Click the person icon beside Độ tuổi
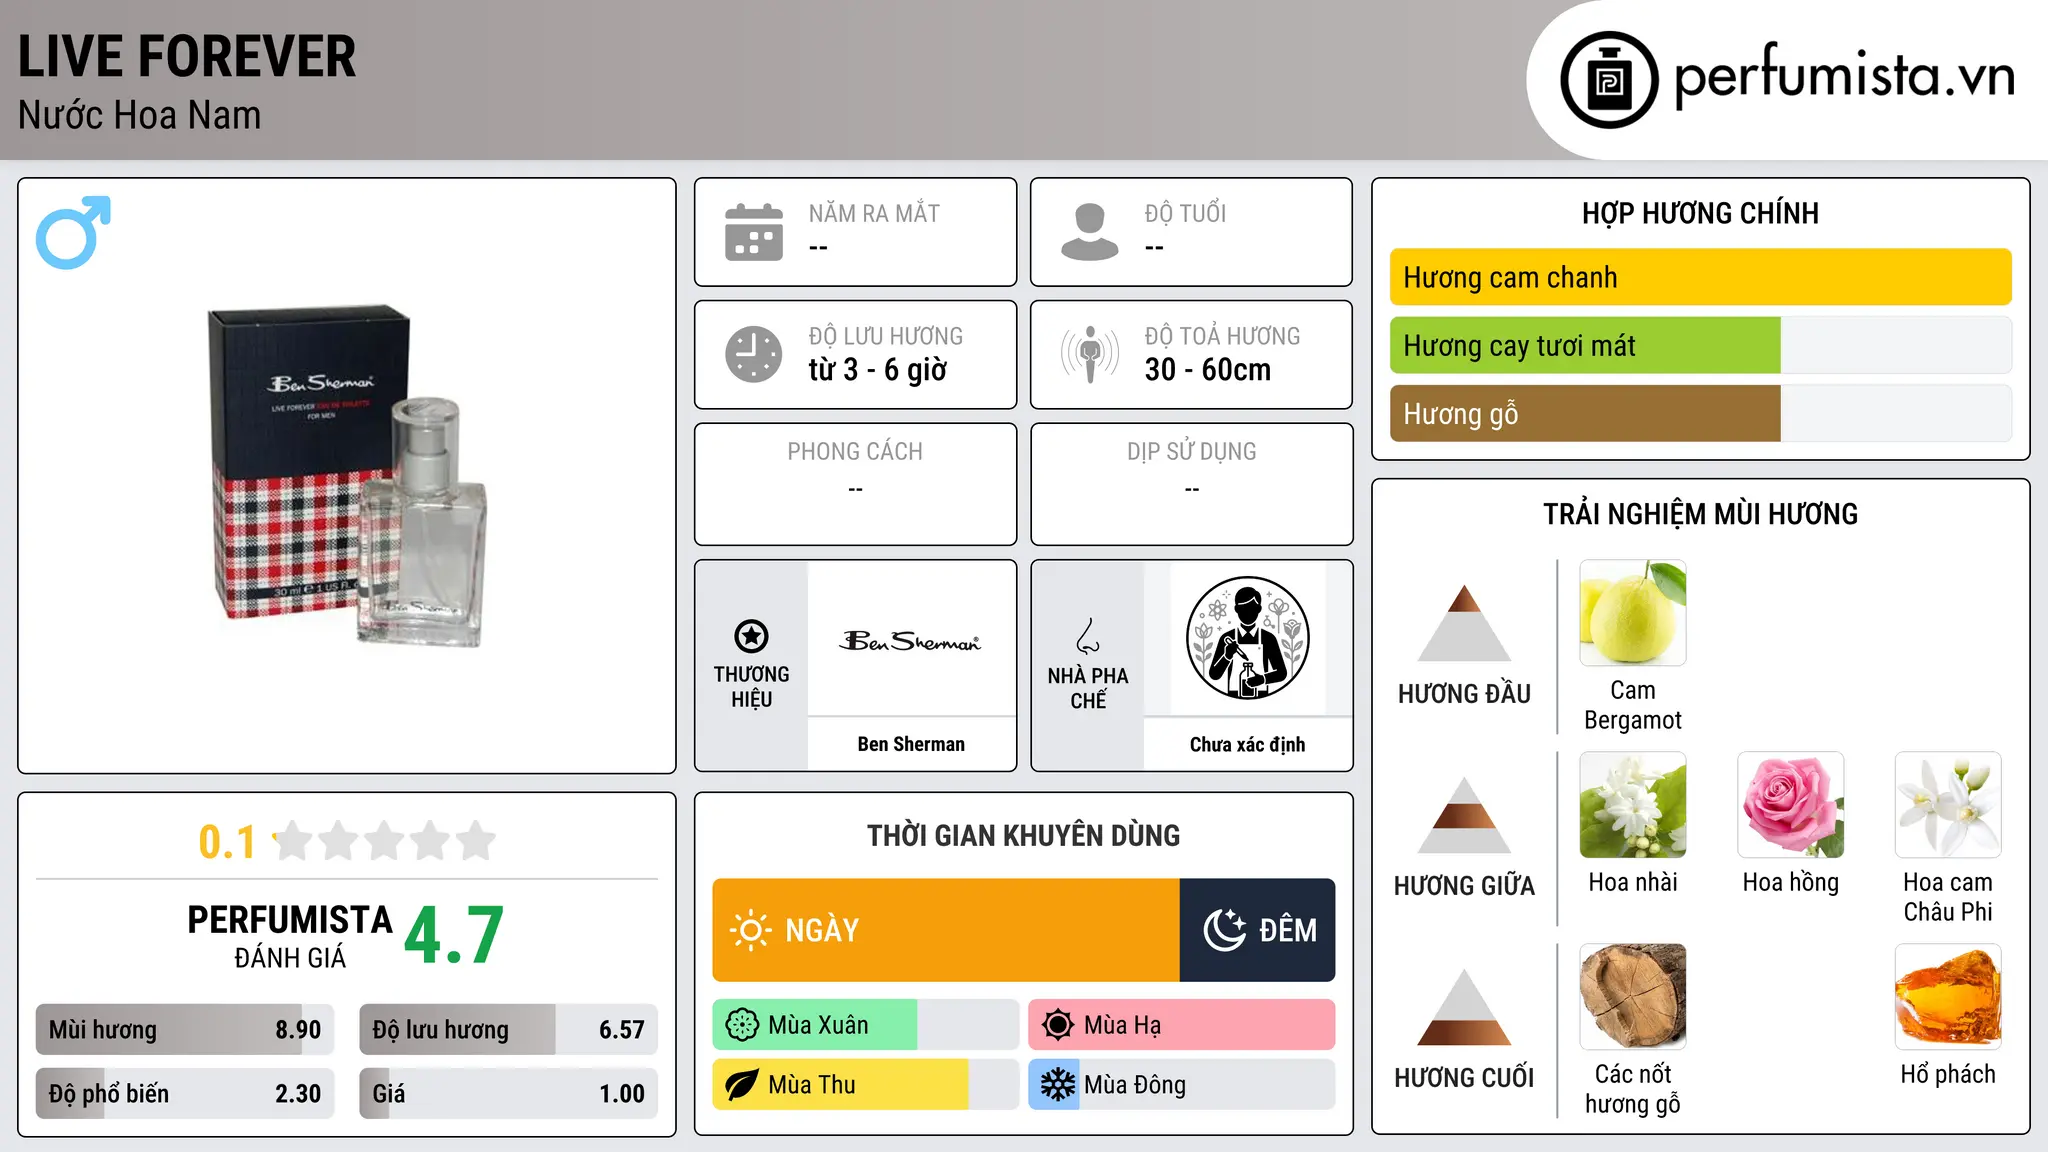2048x1152 pixels. click(x=1089, y=232)
